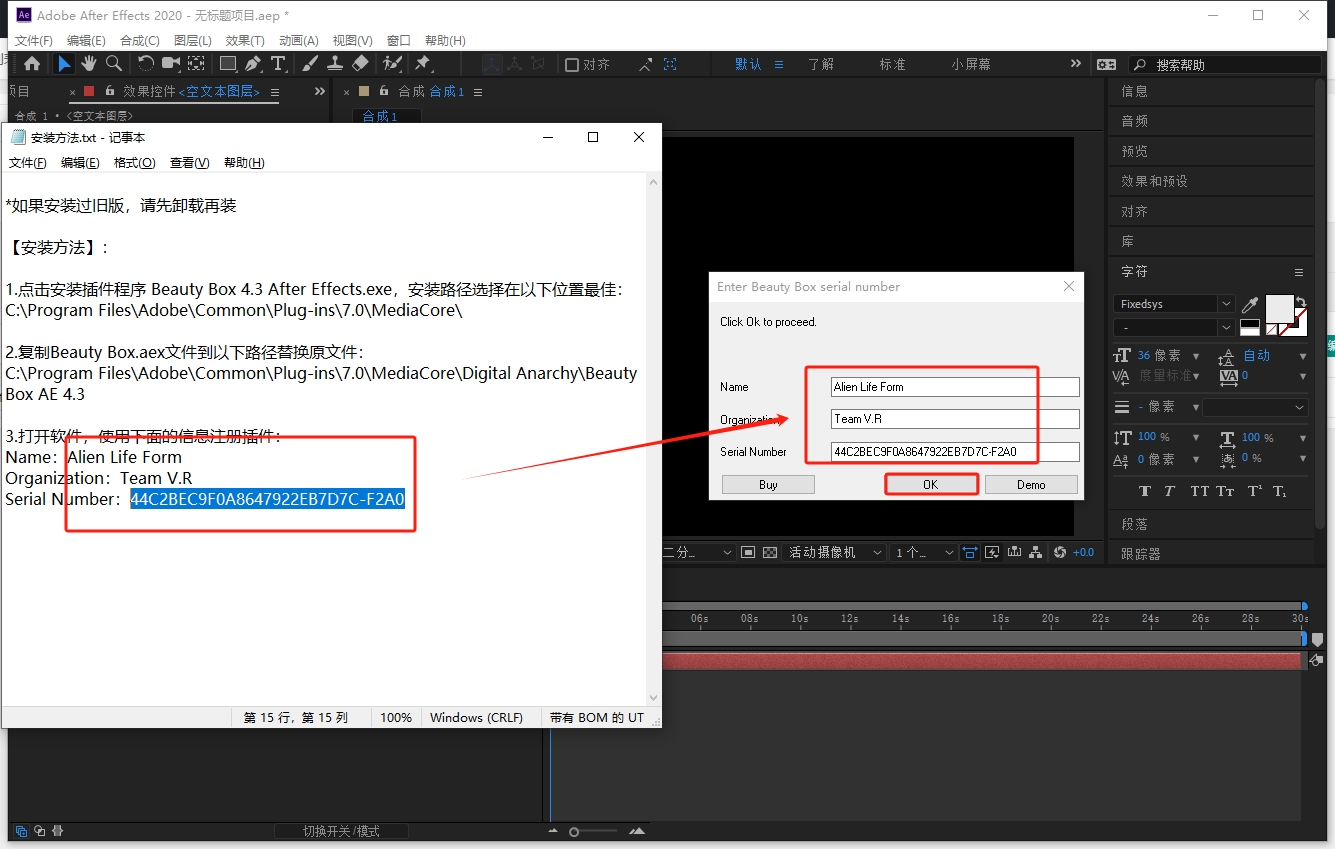Toggle pixel aspect ratio correction

click(969, 552)
